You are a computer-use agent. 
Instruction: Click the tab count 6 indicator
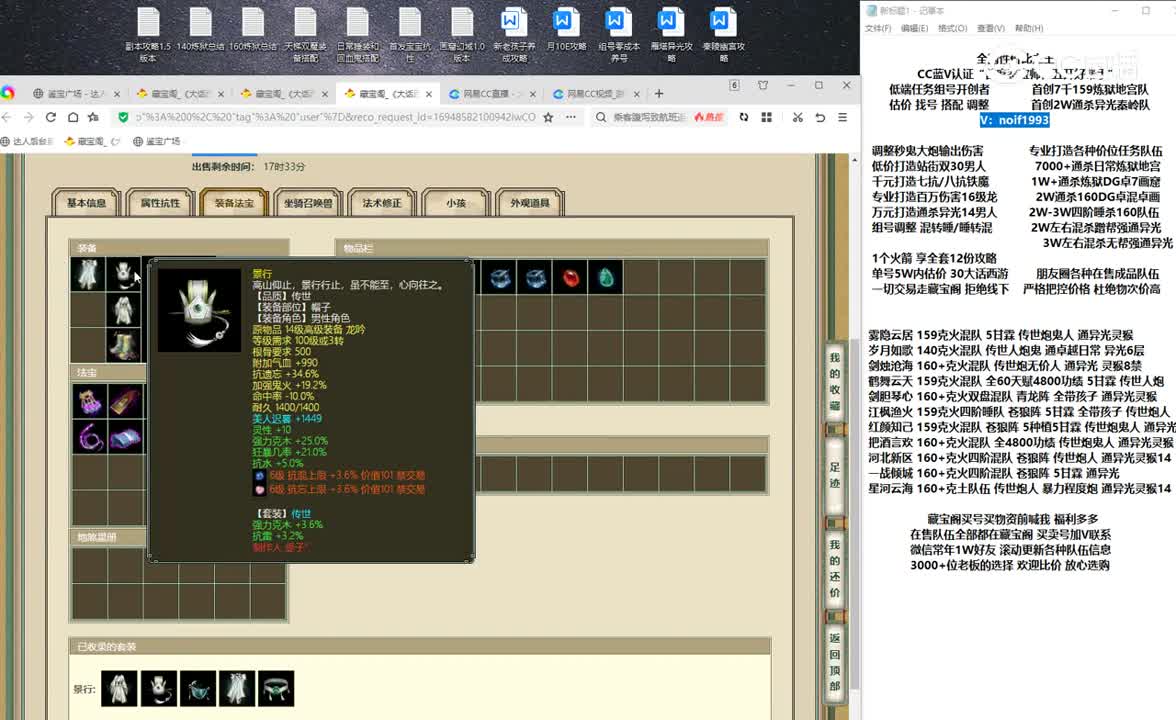tap(734, 85)
